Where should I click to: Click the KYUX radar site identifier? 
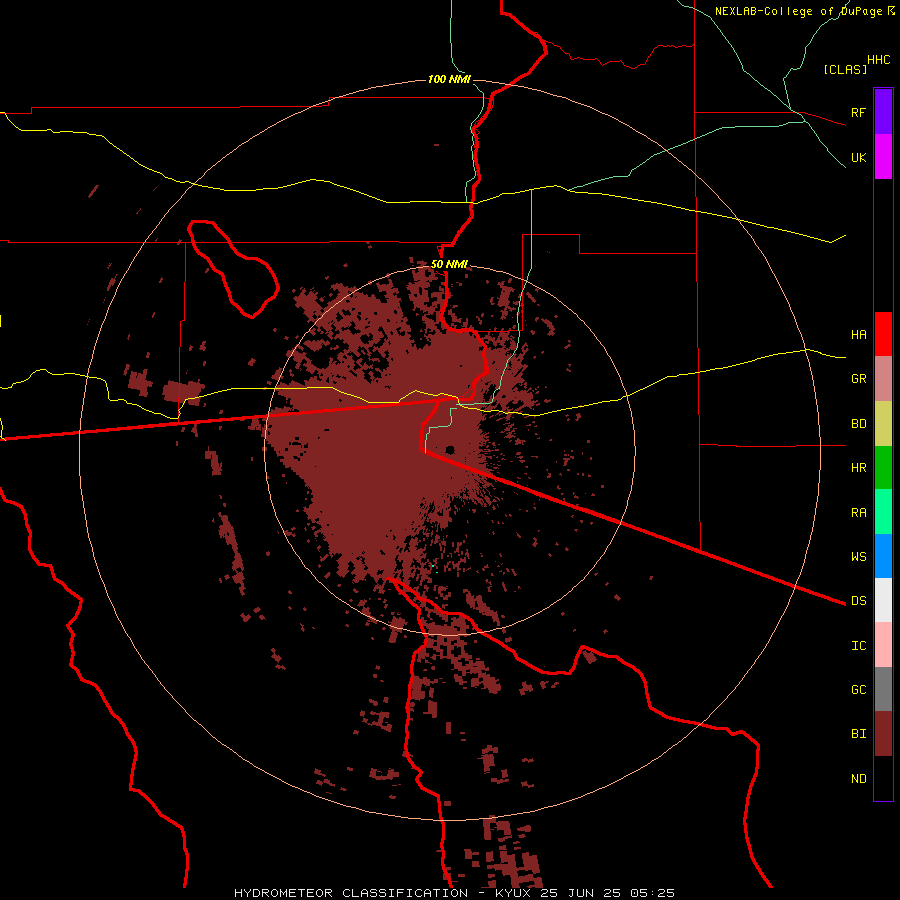coord(513,893)
